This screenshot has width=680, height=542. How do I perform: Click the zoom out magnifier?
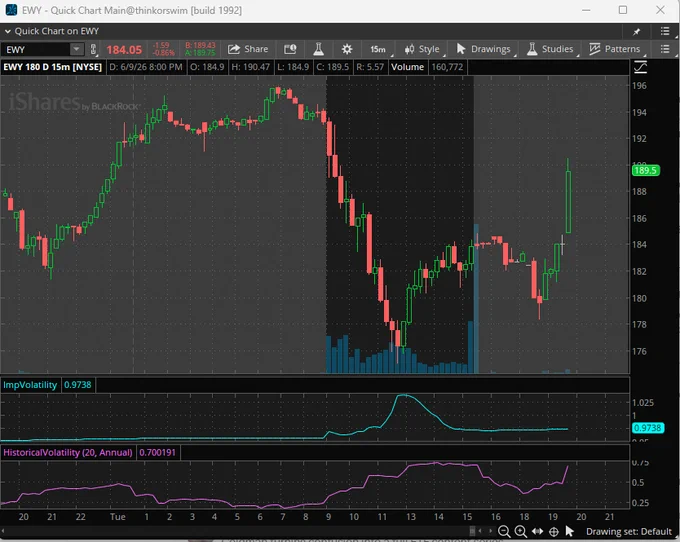504,531
